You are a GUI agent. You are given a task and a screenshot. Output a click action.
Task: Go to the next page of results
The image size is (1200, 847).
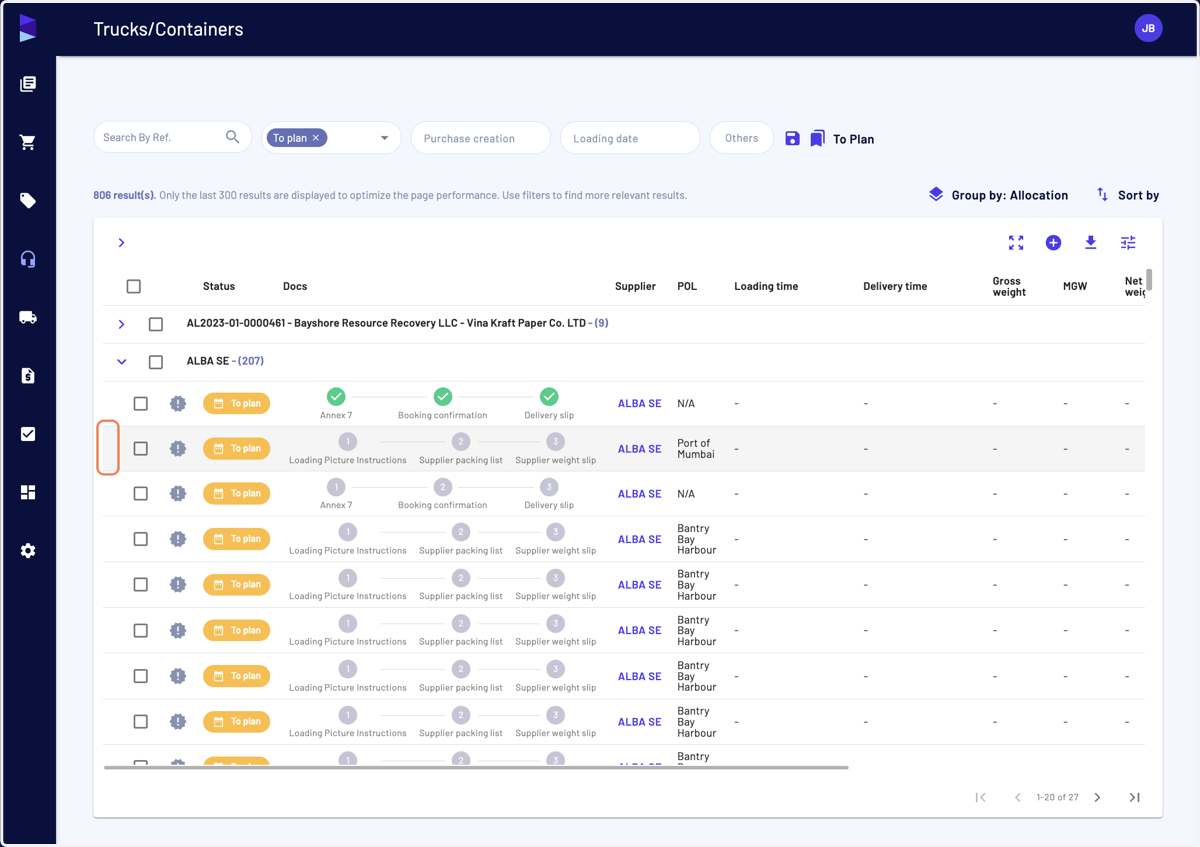click(x=1097, y=797)
